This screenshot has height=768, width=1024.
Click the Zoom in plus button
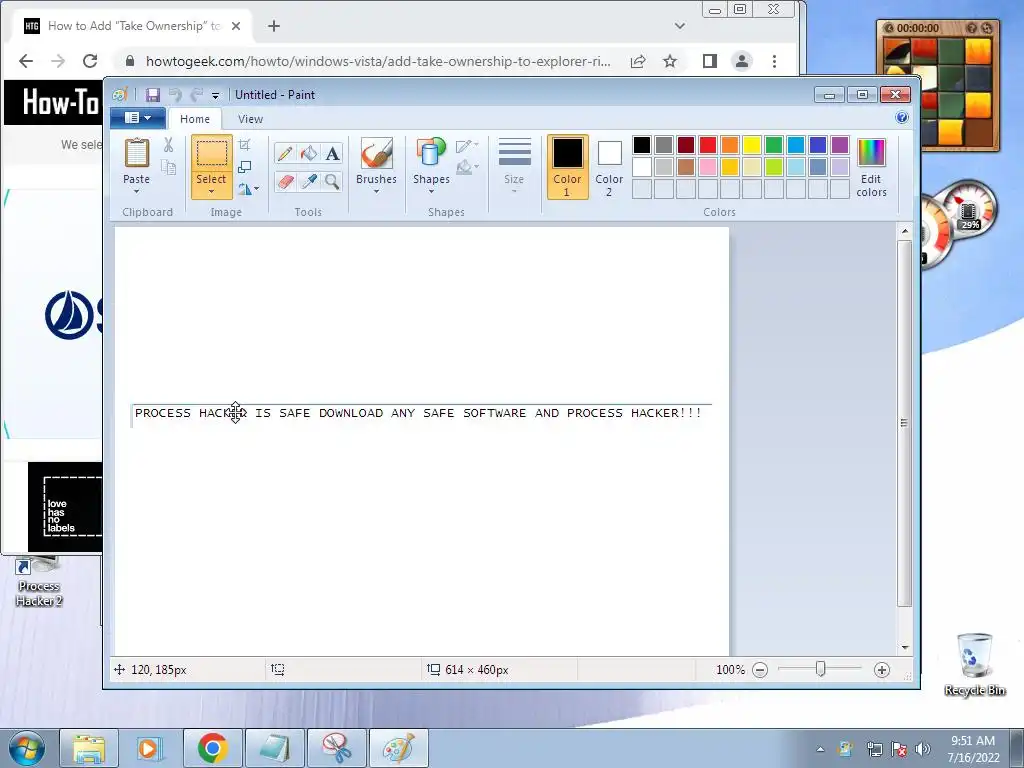882,670
